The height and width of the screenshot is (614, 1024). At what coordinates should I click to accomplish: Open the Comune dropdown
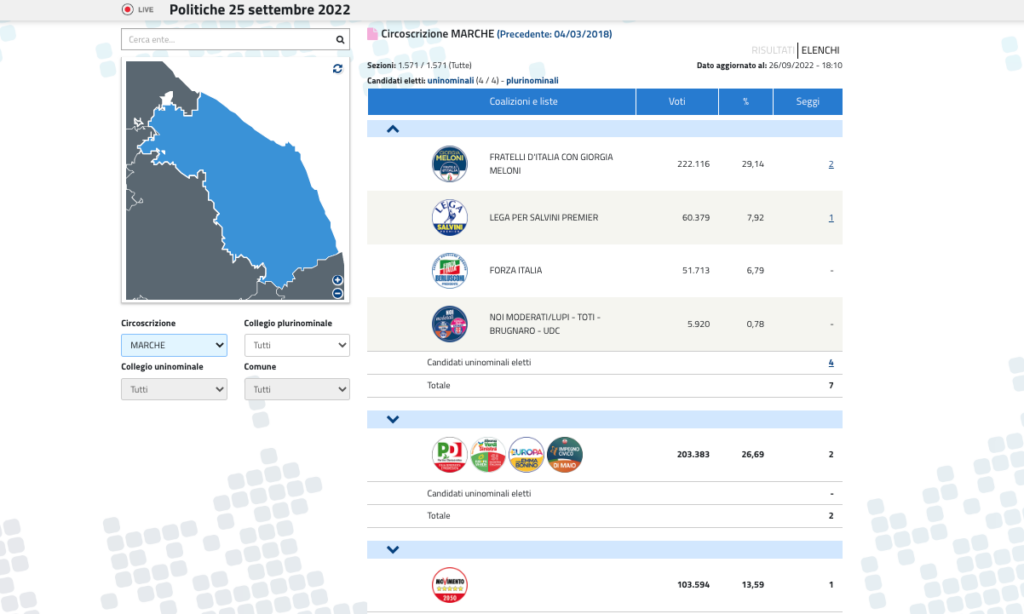297,389
